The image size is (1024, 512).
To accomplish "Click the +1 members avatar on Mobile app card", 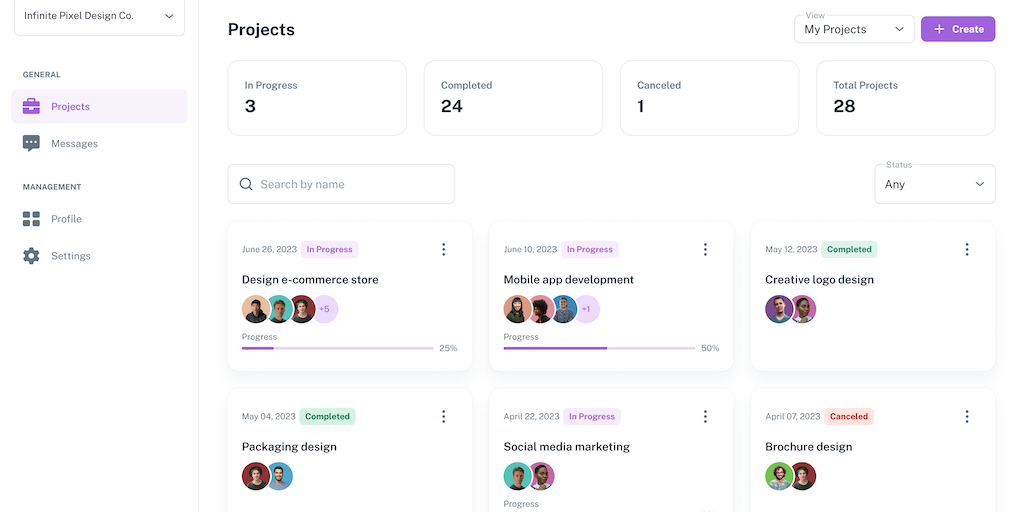I will pyautogui.click(x=586, y=310).
